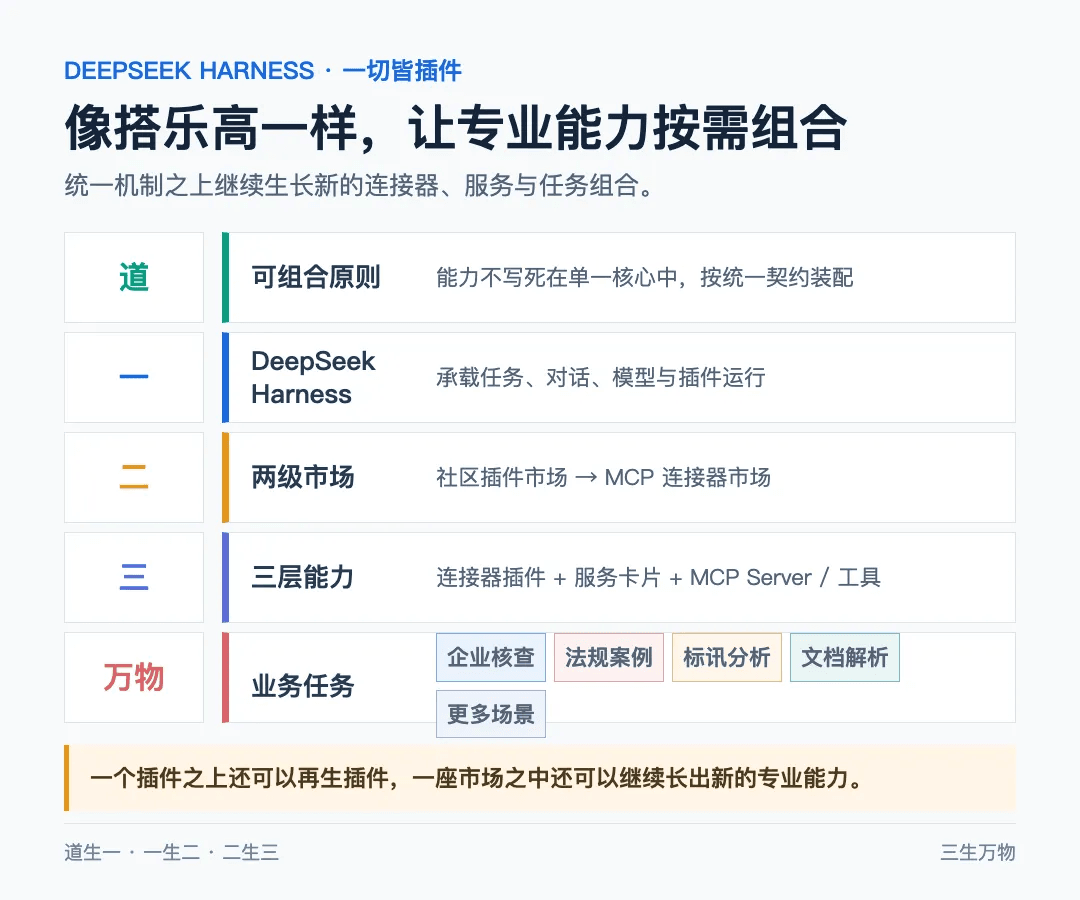Screen dimensions: 1080x900
Task: Click the footer text 道生一 · 一生二 · 二生三
Action: tap(172, 852)
